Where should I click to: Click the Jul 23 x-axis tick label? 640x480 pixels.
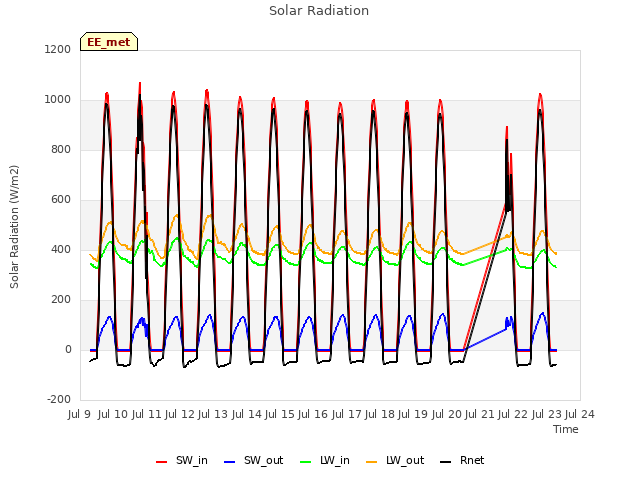546,415
